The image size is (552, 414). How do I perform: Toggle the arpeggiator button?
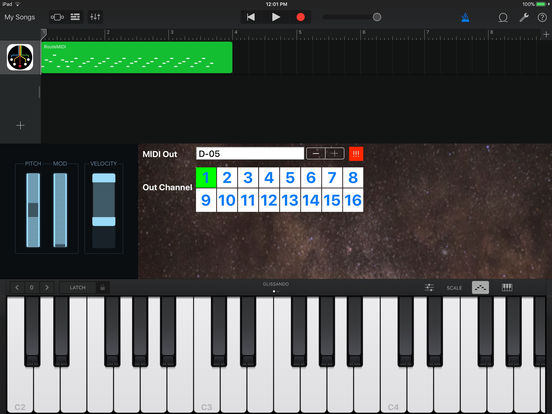tap(480, 288)
